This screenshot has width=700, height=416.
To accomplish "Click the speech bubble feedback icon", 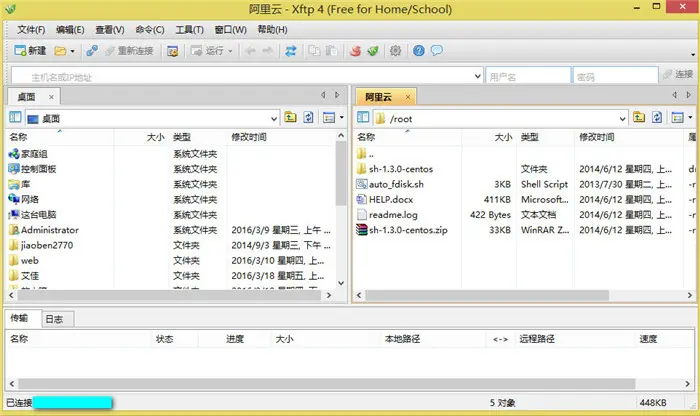I will coord(437,50).
